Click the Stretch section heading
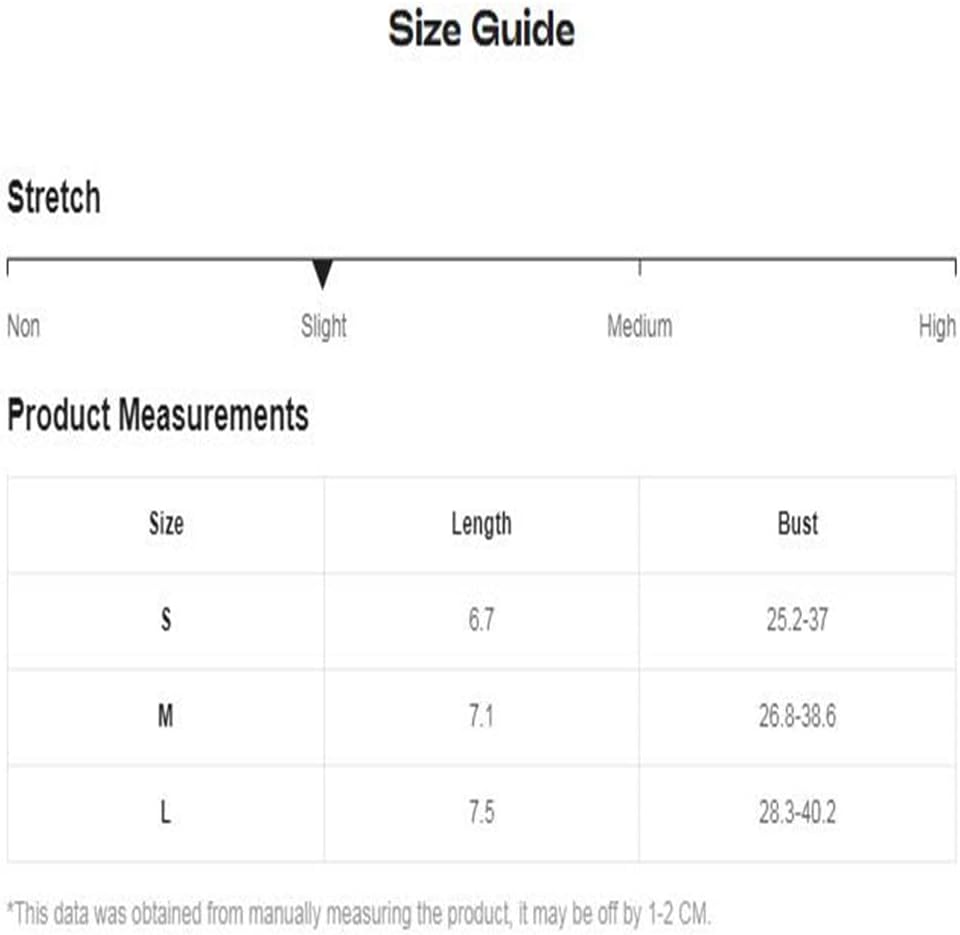This screenshot has width=960, height=935. coord(54,197)
